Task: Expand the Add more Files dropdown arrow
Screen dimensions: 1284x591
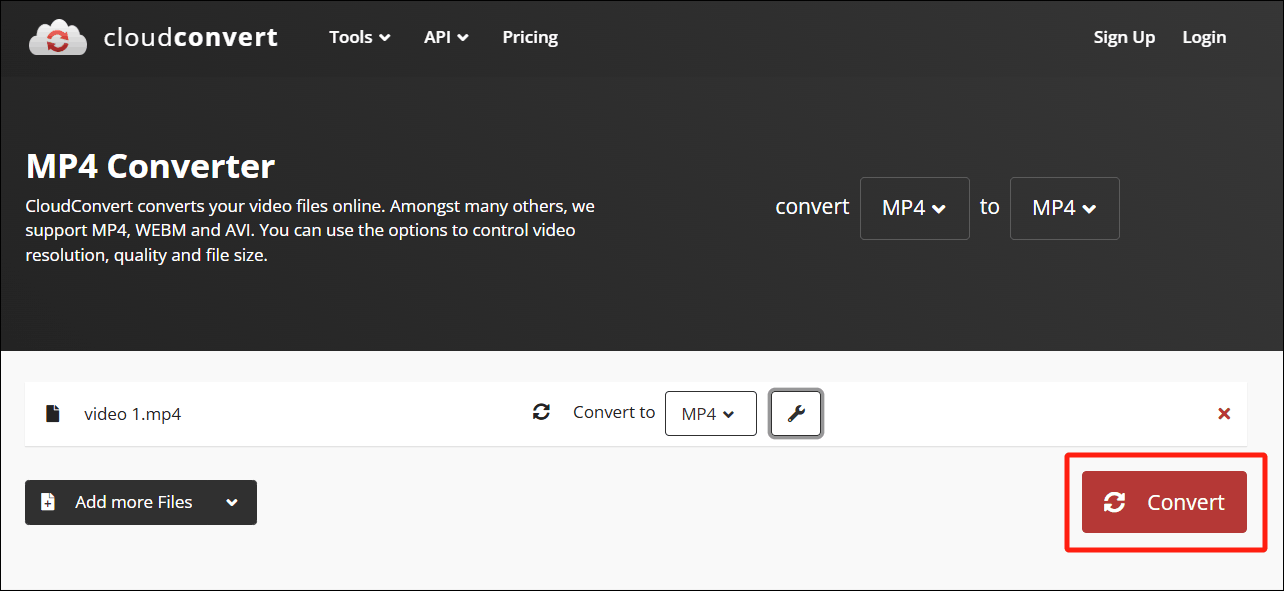Action: point(232,502)
